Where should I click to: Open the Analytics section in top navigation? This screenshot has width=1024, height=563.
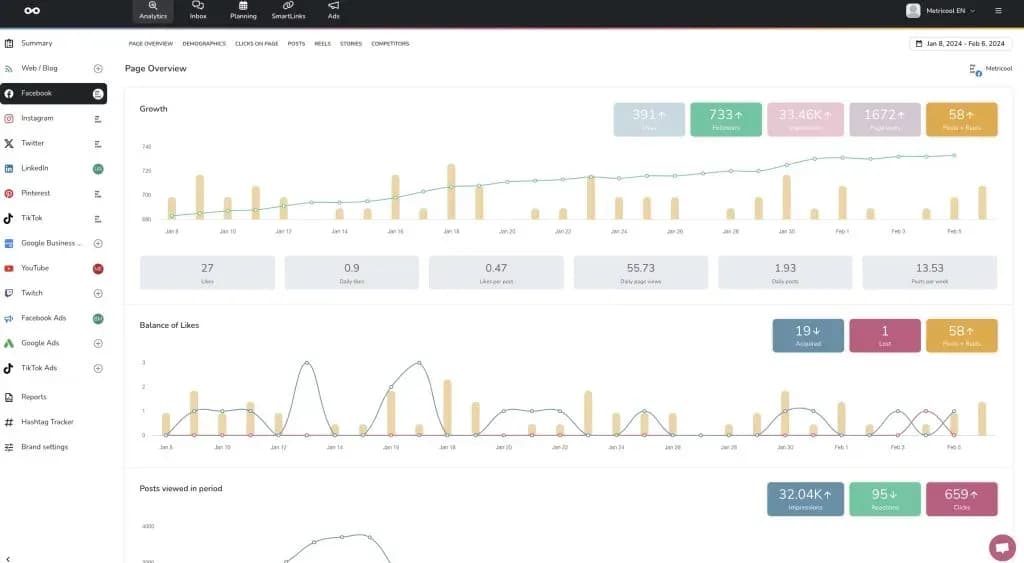(x=153, y=10)
